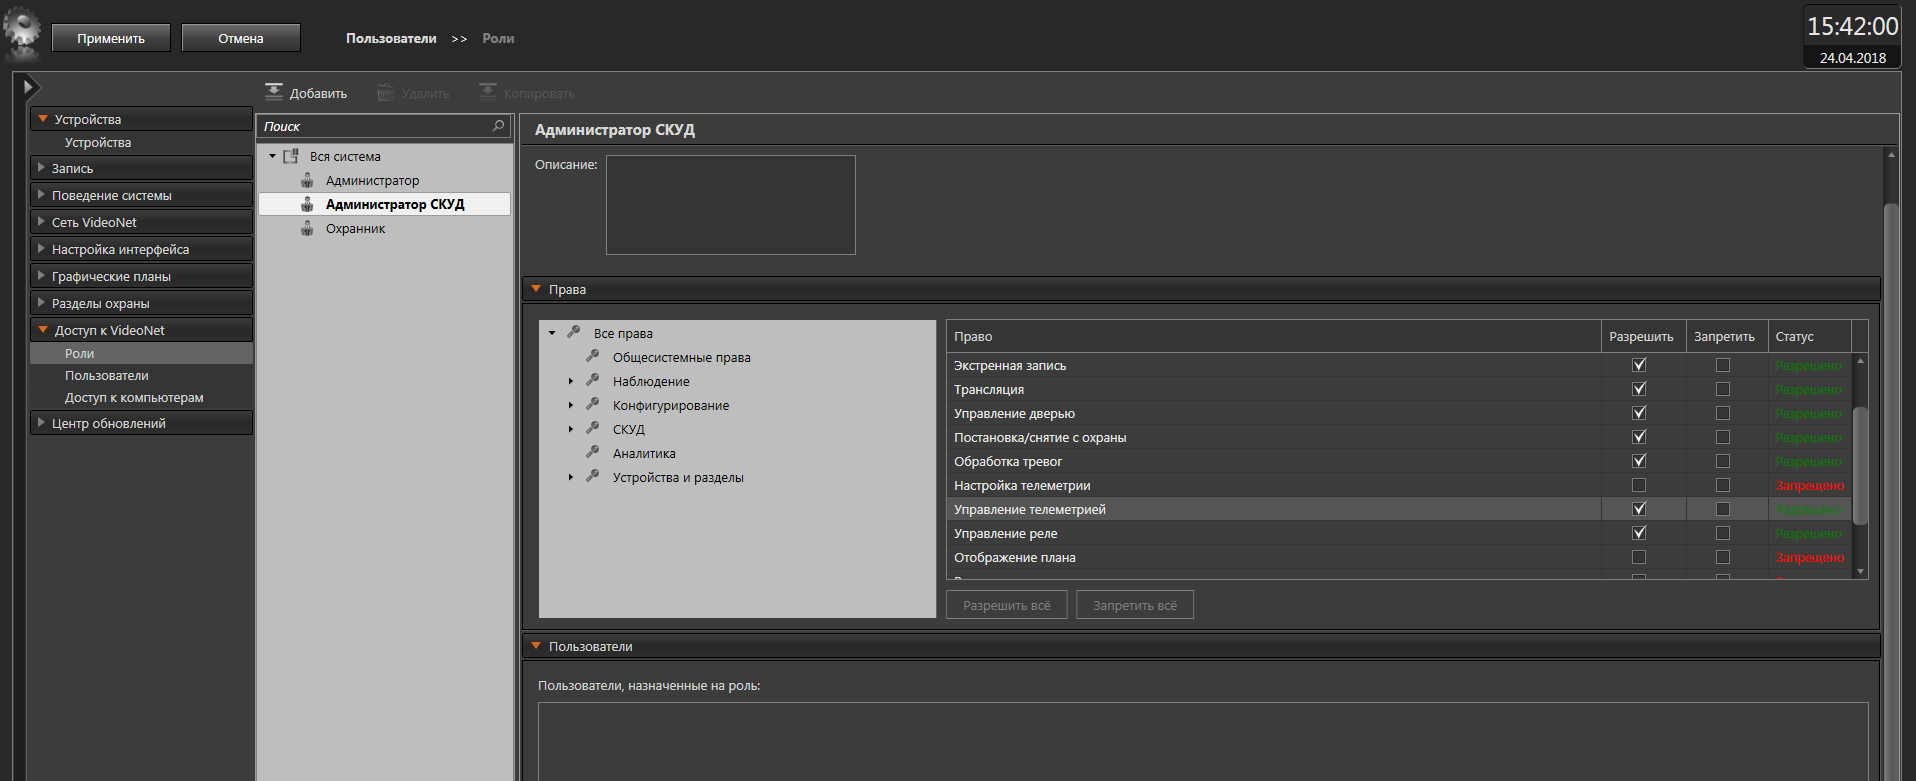Click in the Описание text box
The width and height of the screenshot is (1916, 781).
point(731,205)
